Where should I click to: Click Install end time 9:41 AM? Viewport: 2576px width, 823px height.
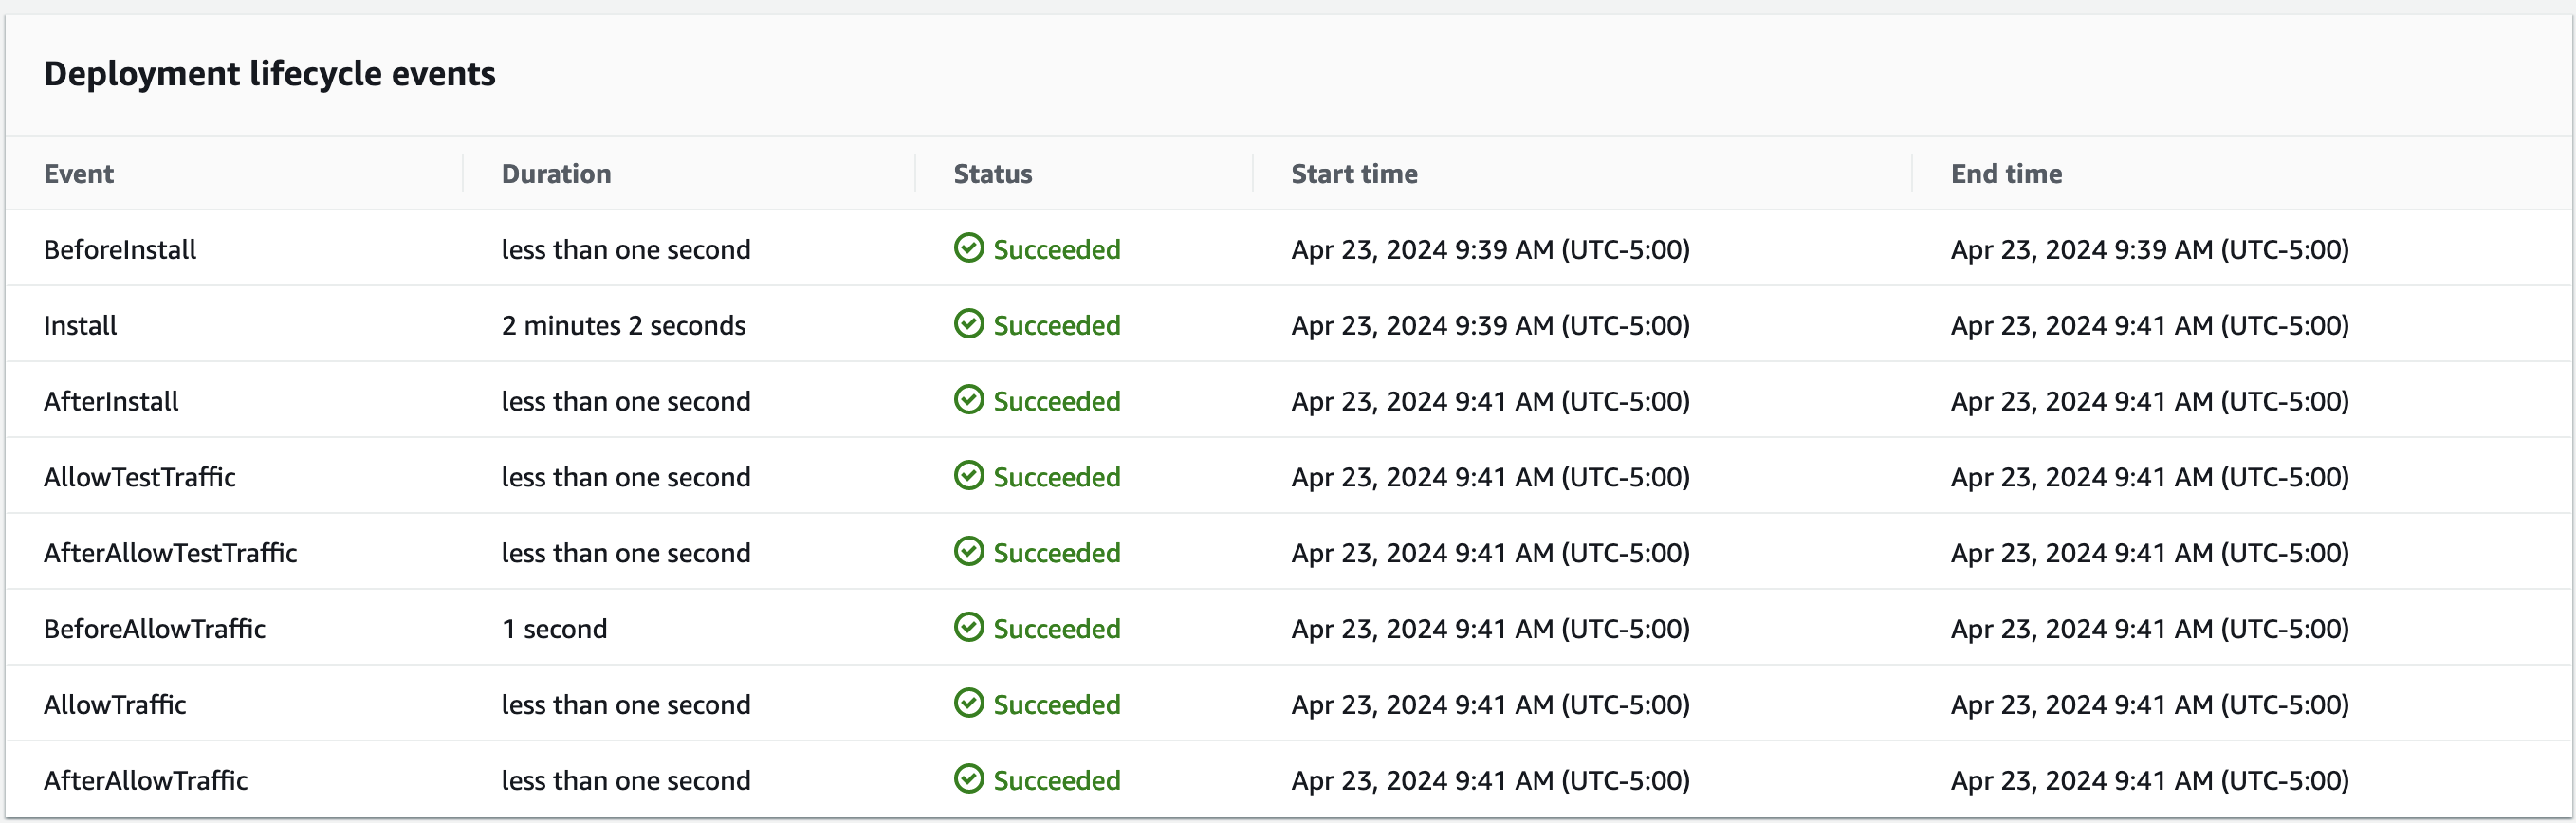pyautogui.click(x=2150, y=326)
